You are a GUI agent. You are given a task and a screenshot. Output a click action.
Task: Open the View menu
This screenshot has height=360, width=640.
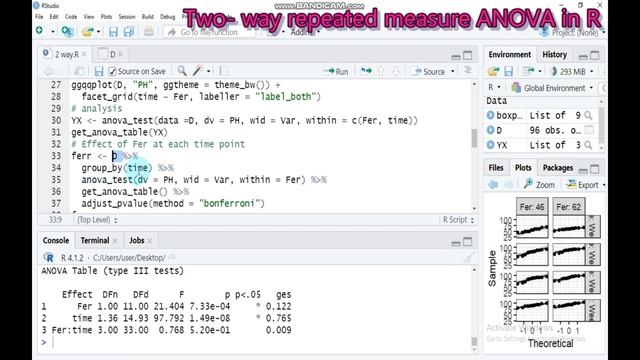click(89, 17)
